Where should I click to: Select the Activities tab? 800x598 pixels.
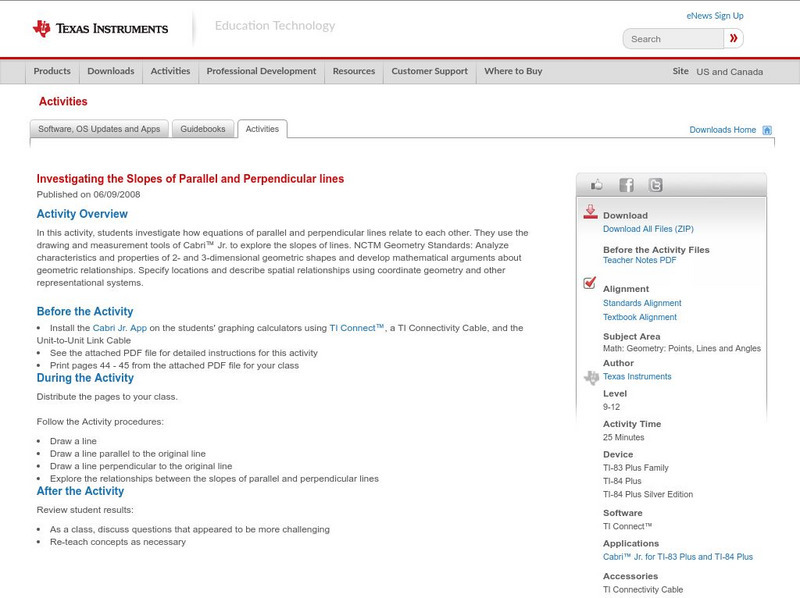click(x=262, y=129)
